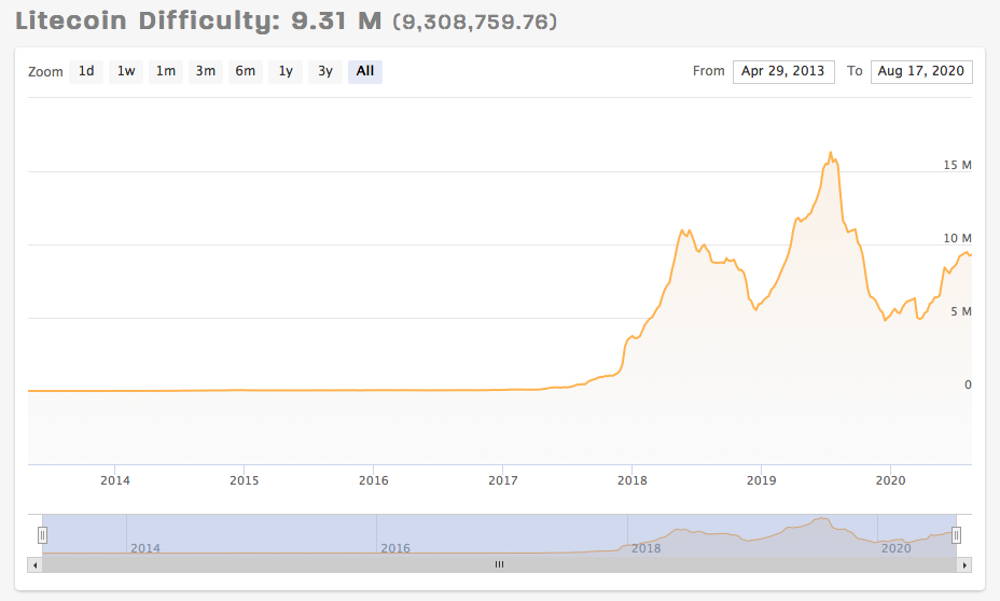Viewport: 1000px width, 601px height.
Task: Click the 10 M y-axis label
Action: [957, 238]
